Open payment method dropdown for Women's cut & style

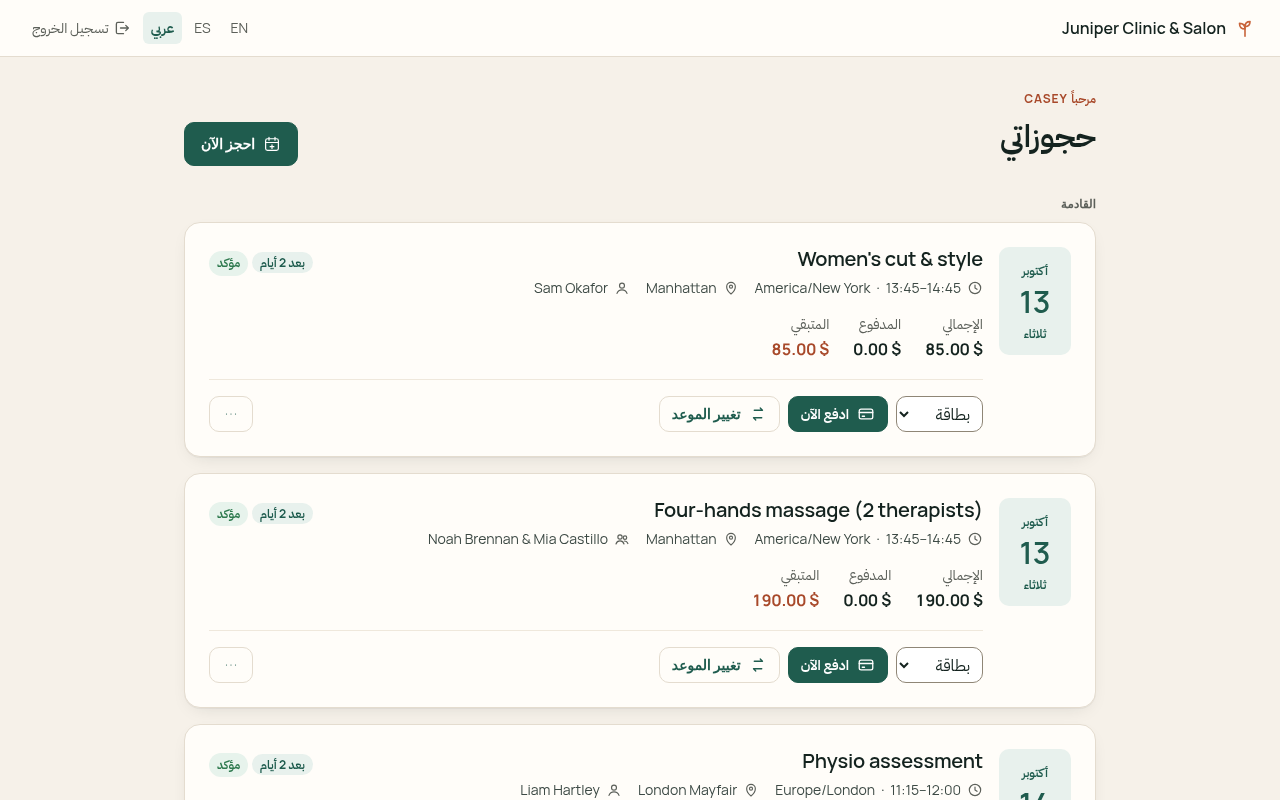pos(939,414)
